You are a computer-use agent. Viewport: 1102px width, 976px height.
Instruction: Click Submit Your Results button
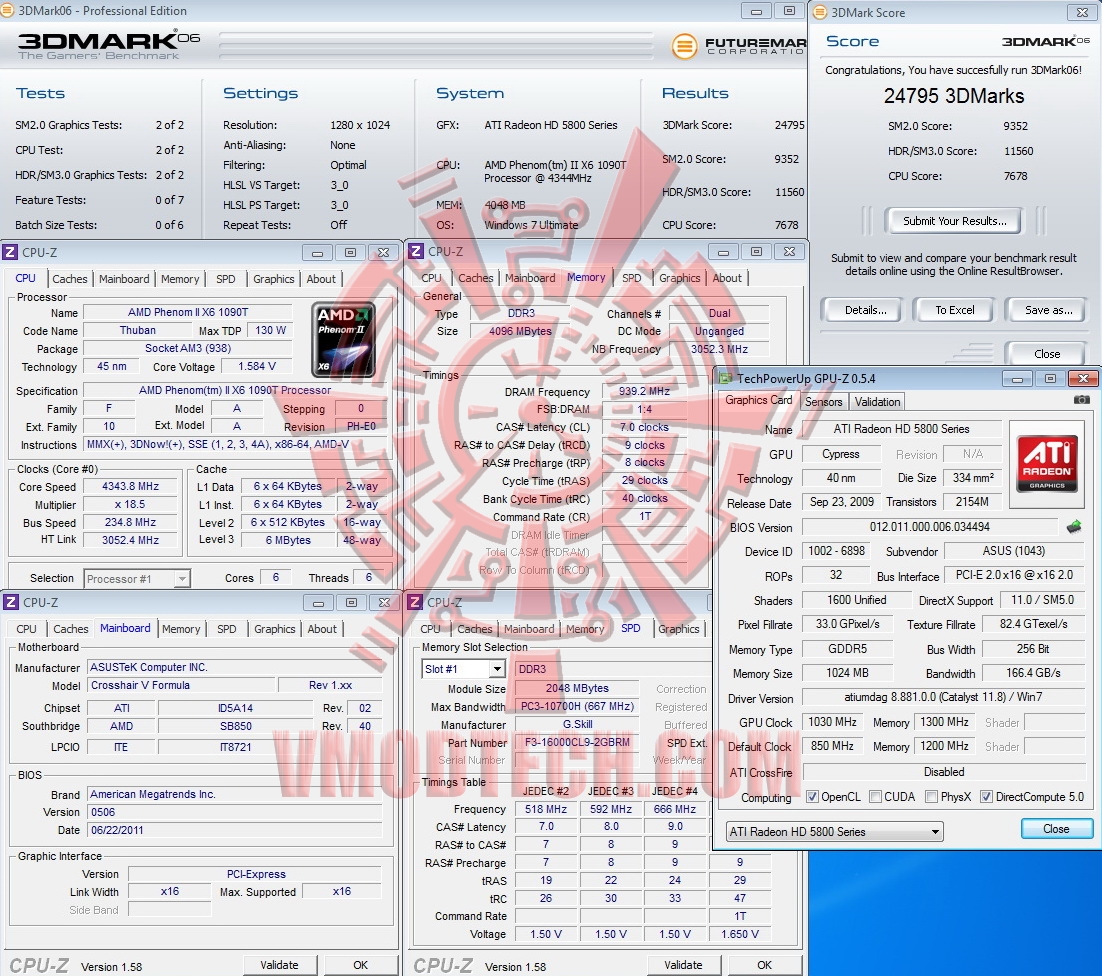tap(954, 221)
